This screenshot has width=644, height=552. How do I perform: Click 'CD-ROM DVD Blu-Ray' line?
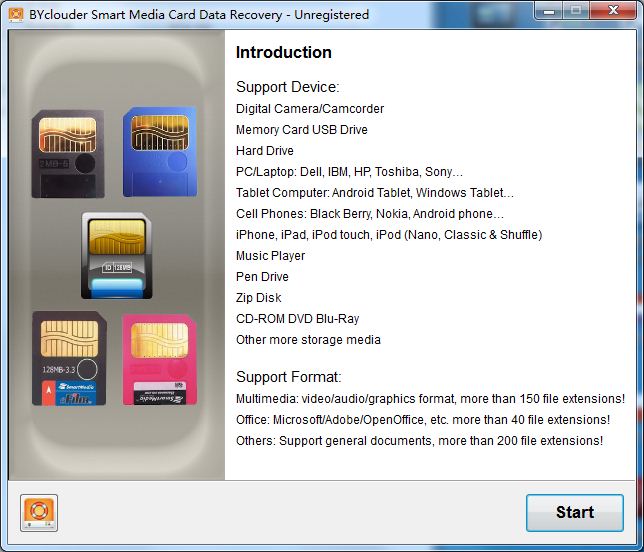click(x=297, y=319)
